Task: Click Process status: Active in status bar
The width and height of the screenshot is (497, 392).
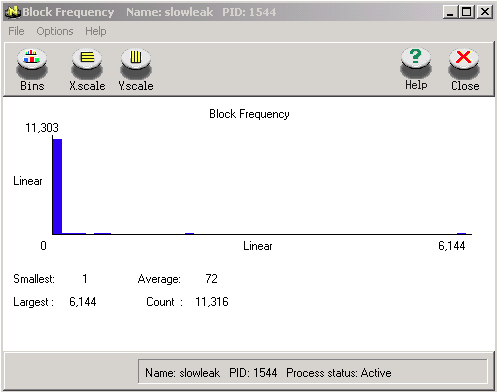Action: 339,373
